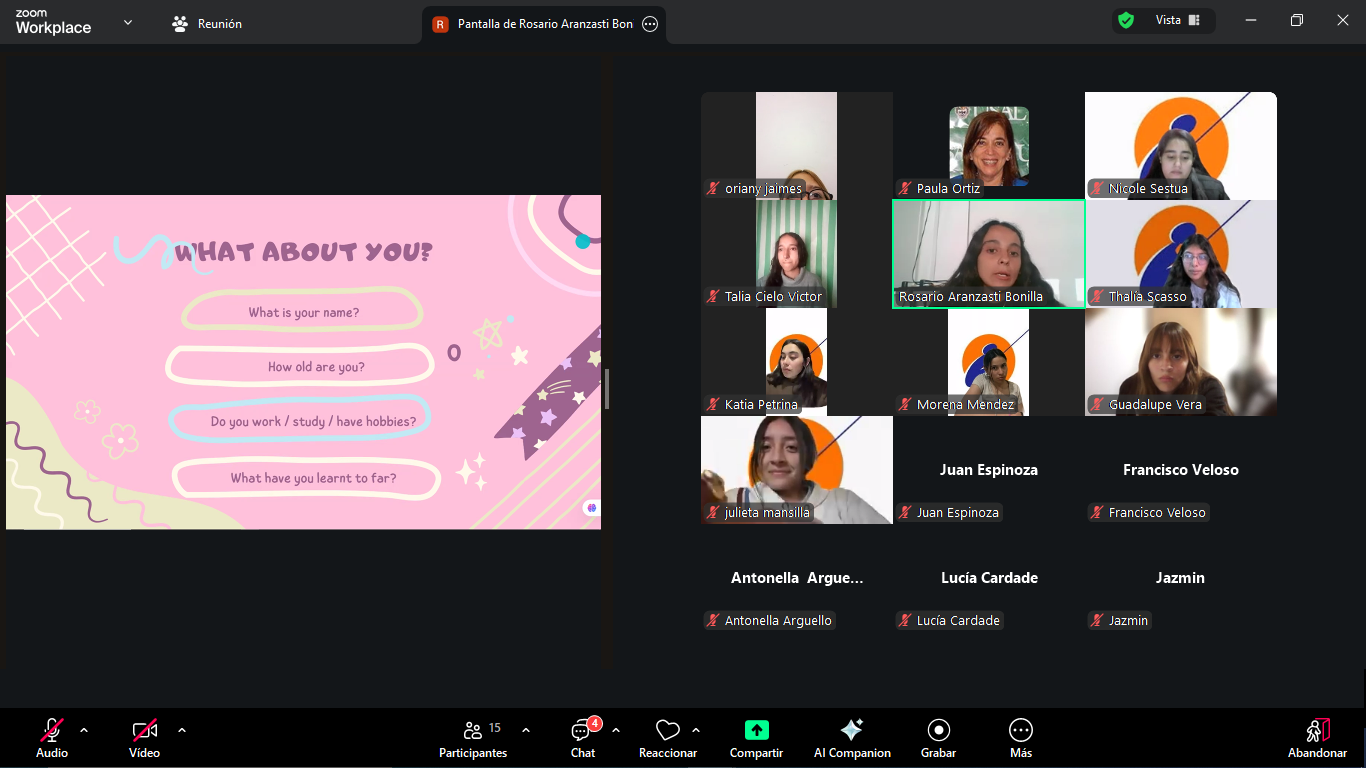Screen dimensions: 1366x768
Task: Open the Más options ellipsis icon
Action: point(1020,730)
